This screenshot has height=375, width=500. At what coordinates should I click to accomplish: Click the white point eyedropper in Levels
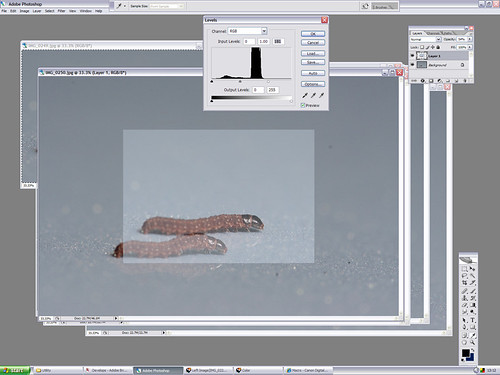click(321, 95)
